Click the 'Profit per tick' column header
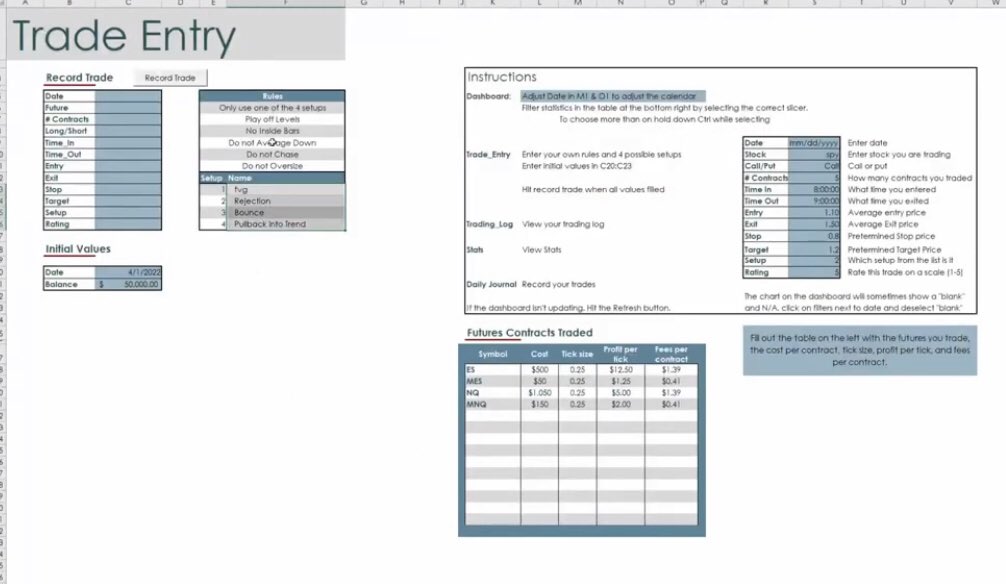The image size is (1006, 584). (620, 354)
